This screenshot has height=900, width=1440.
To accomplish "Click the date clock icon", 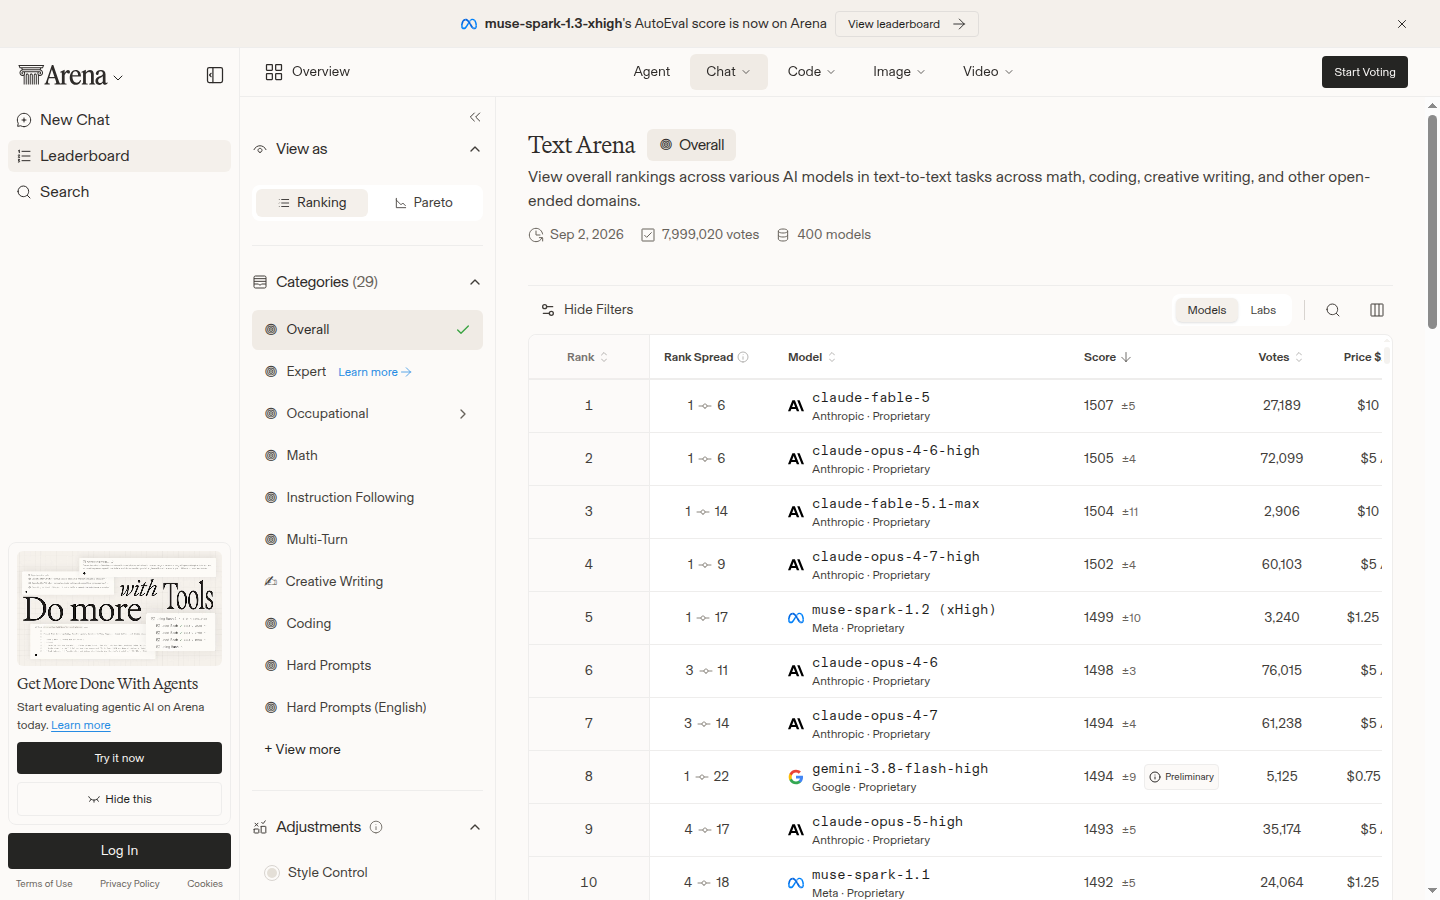I will 535,235.
